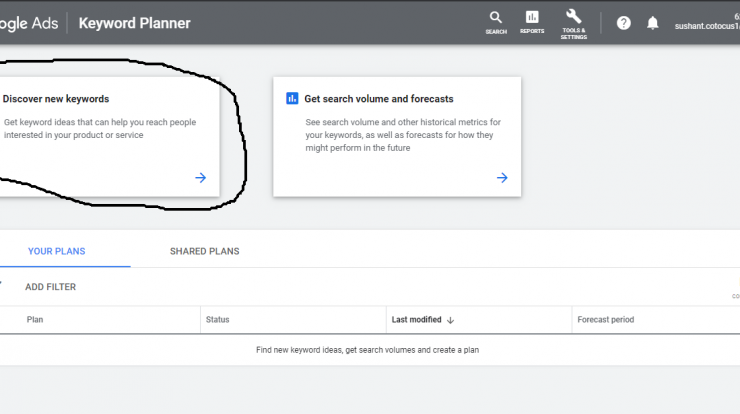The image size is (740, 414).
Task: Click arrow on Get search volume and forecasts card
Action: click(x=502, y=178)
